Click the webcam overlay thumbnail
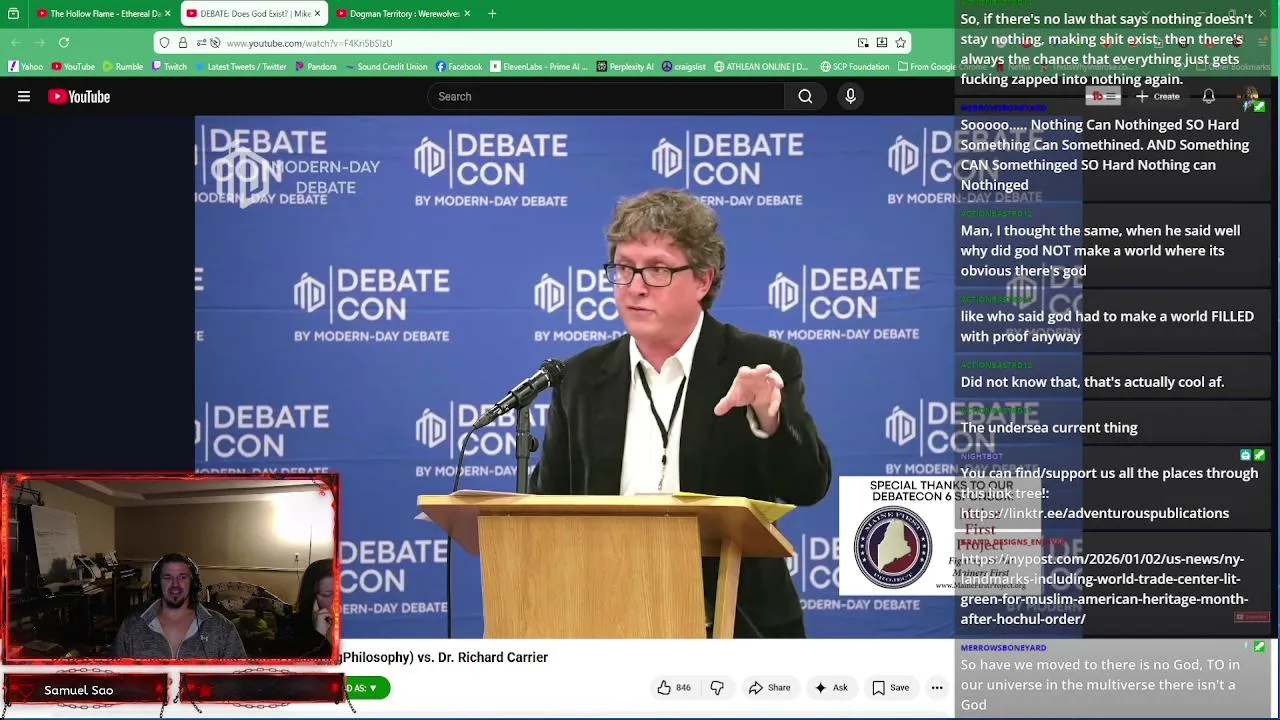 pos(170,568)
